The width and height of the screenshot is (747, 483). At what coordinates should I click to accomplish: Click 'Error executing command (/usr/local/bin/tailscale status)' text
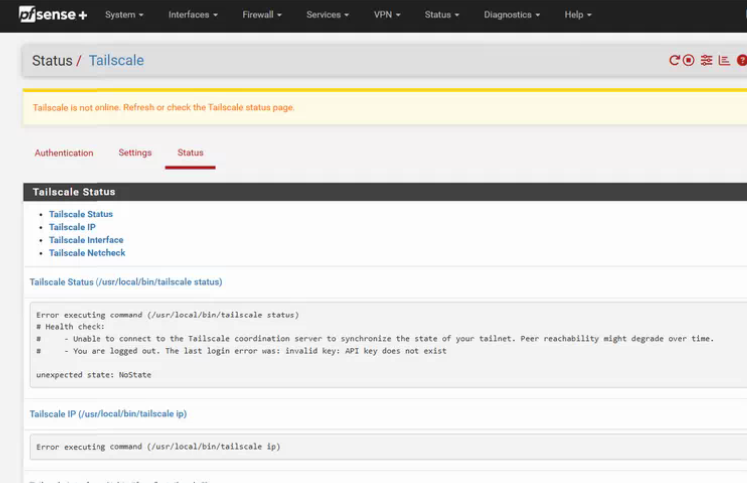pyautogui.click(x=167, y=315)
